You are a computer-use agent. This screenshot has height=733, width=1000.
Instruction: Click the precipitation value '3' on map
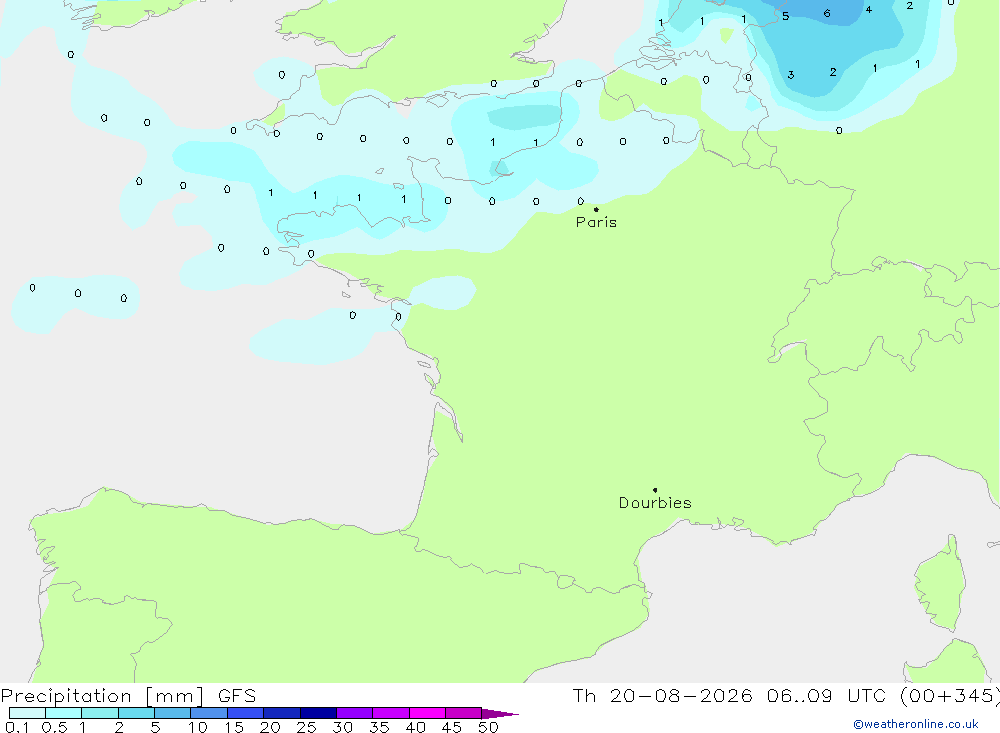click(791, 75)
